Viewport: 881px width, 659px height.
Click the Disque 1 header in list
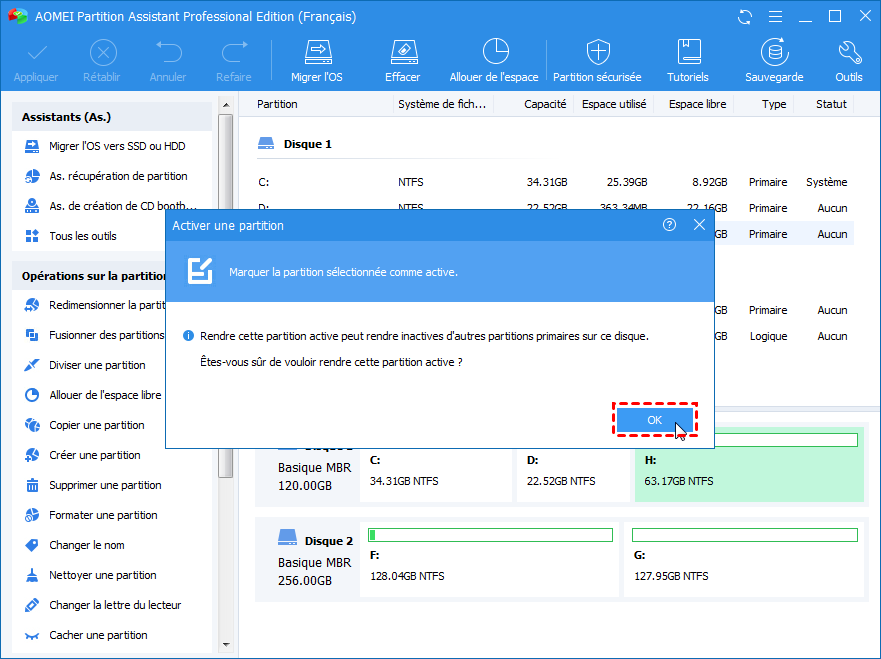[307, 144]
